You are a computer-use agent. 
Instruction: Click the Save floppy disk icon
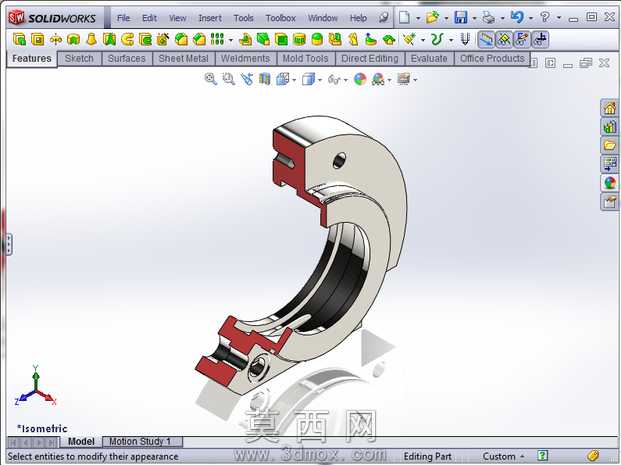[x=461, y=17]
